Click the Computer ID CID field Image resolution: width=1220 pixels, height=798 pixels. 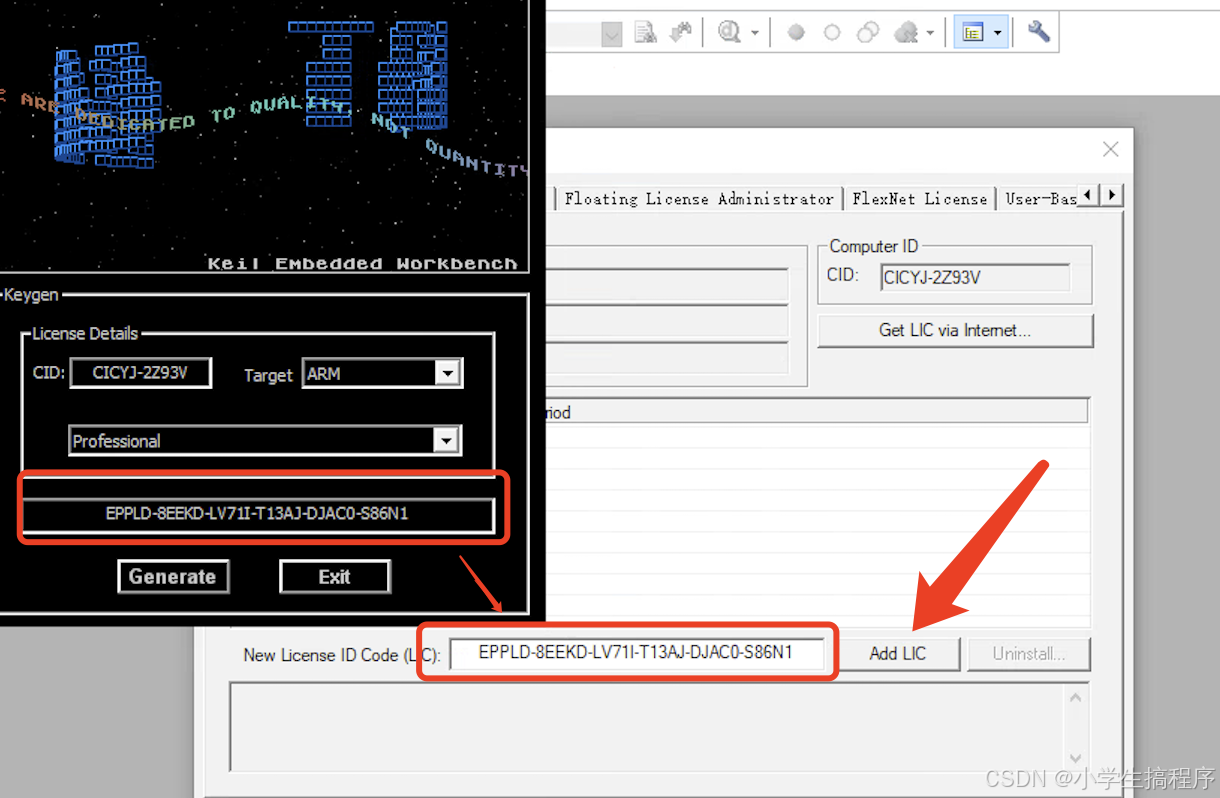pos(975,278)
